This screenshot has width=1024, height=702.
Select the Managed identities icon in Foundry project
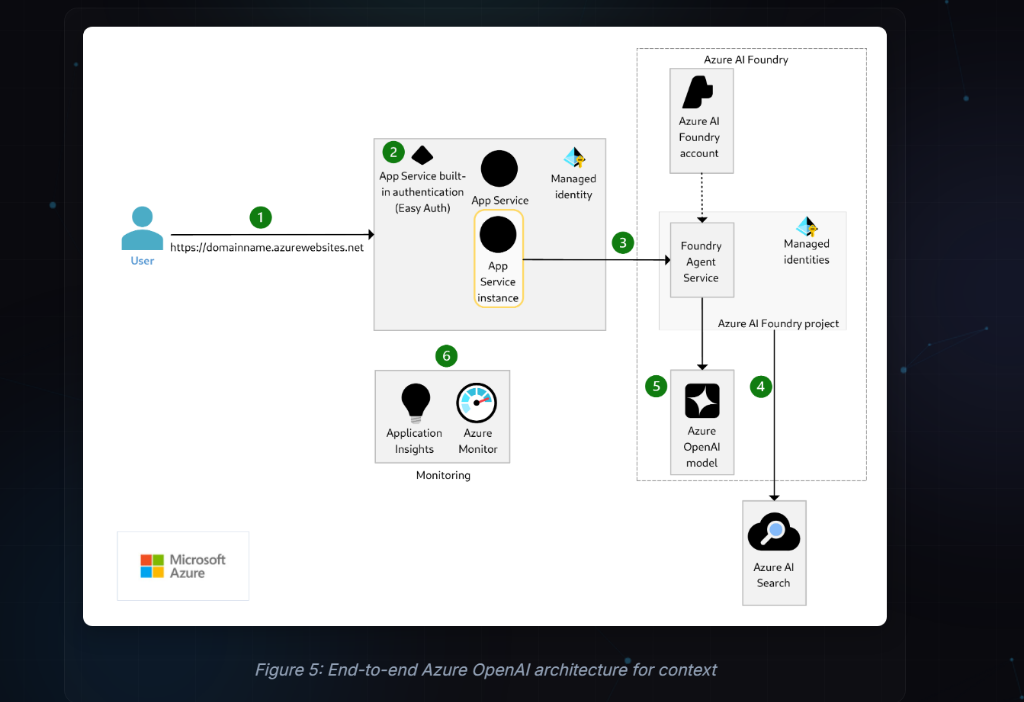coord(806,225)
